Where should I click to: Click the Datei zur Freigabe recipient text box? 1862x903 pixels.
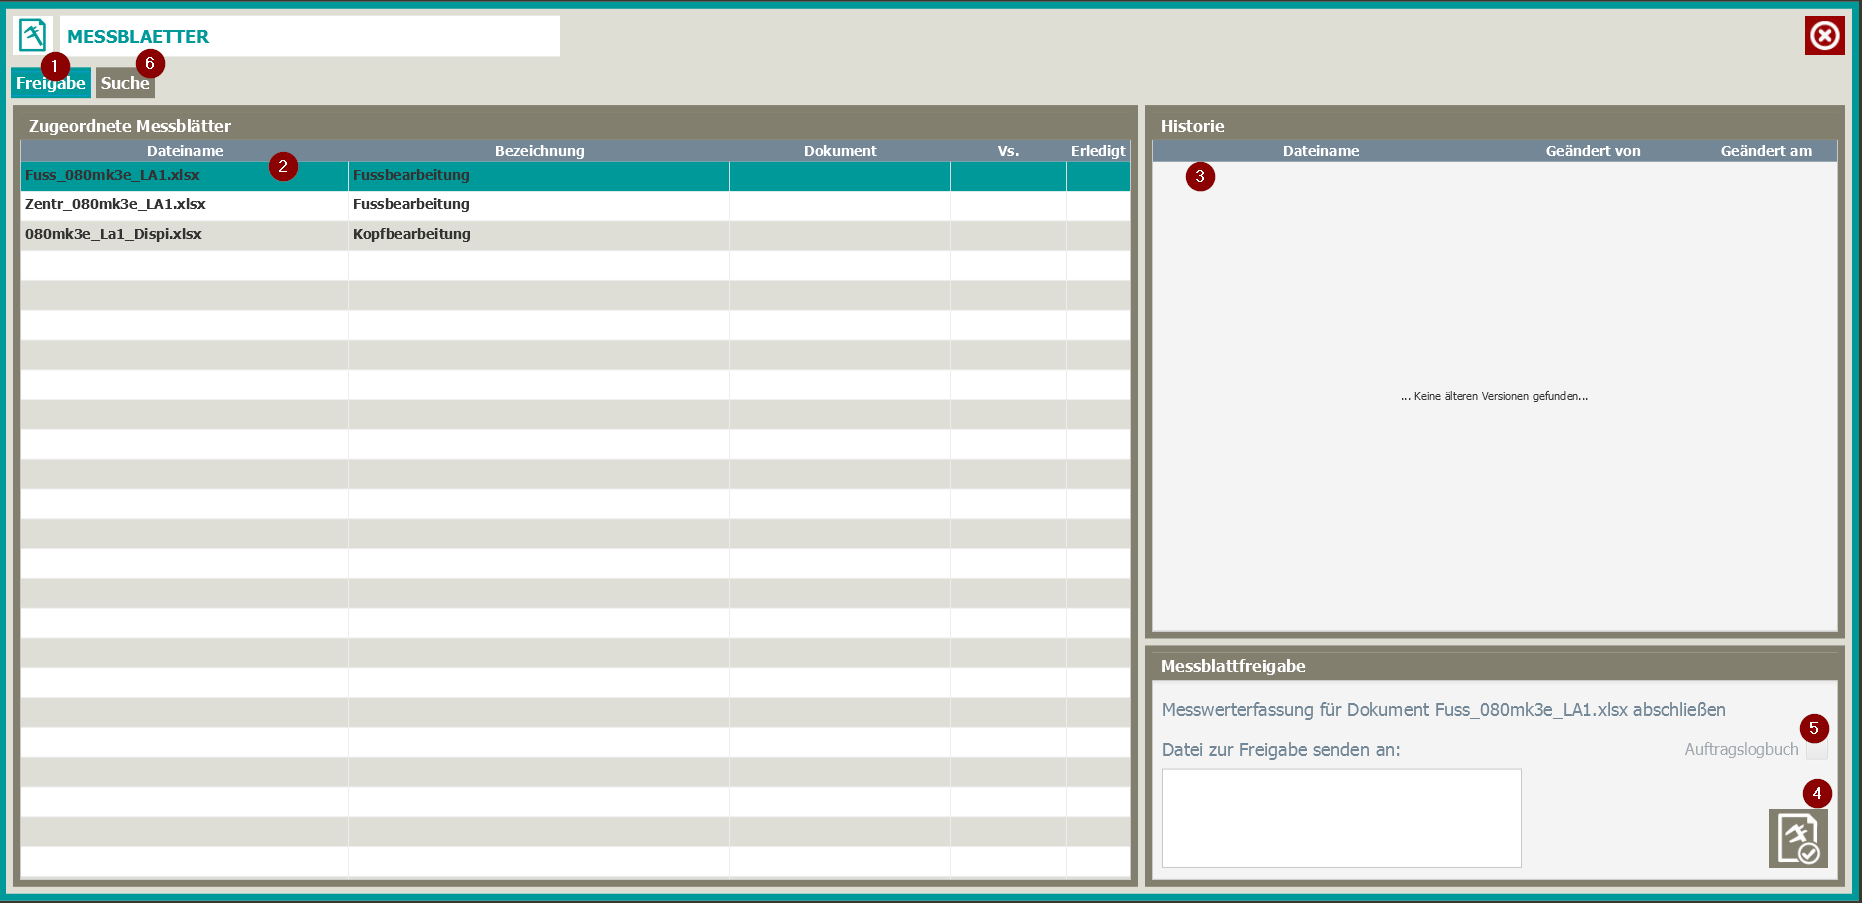[1341, 817]
